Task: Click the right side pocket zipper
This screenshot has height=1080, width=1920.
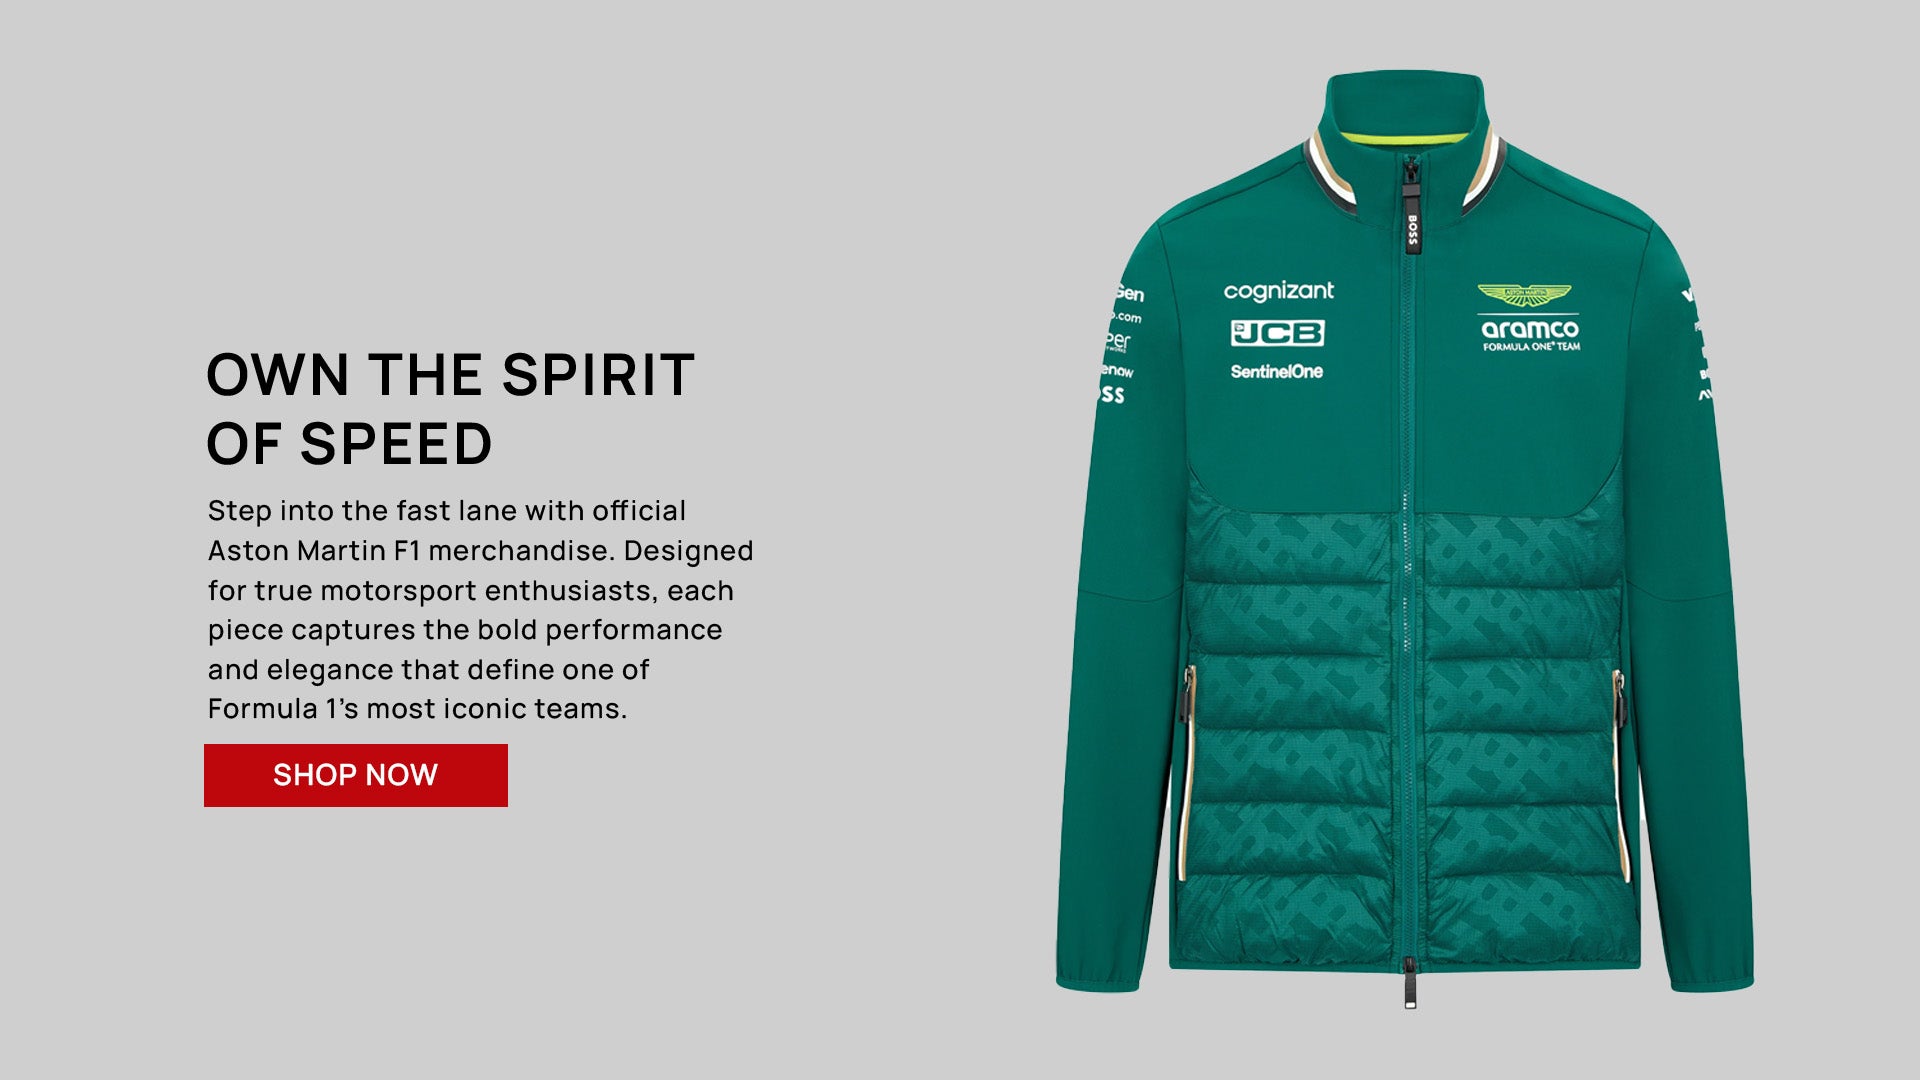Action: pyautogui.click(x=1619, y=698)
